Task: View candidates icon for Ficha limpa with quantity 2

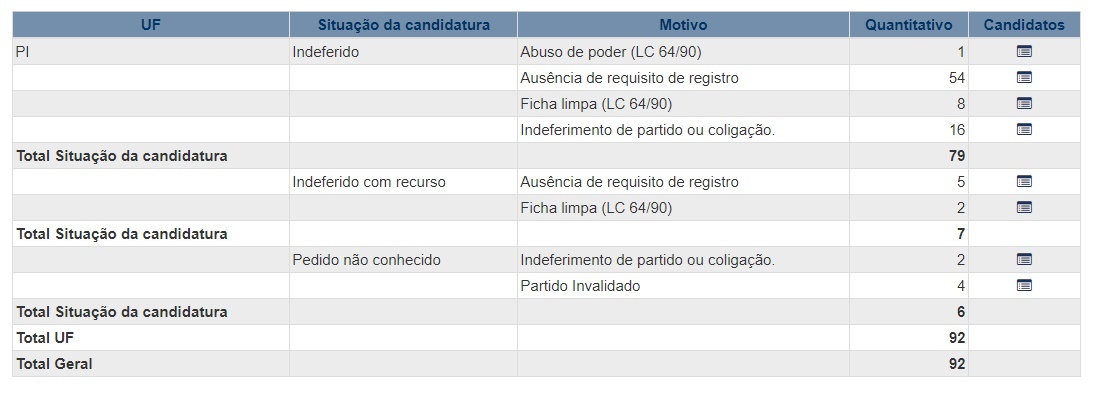Action: 1024,207
